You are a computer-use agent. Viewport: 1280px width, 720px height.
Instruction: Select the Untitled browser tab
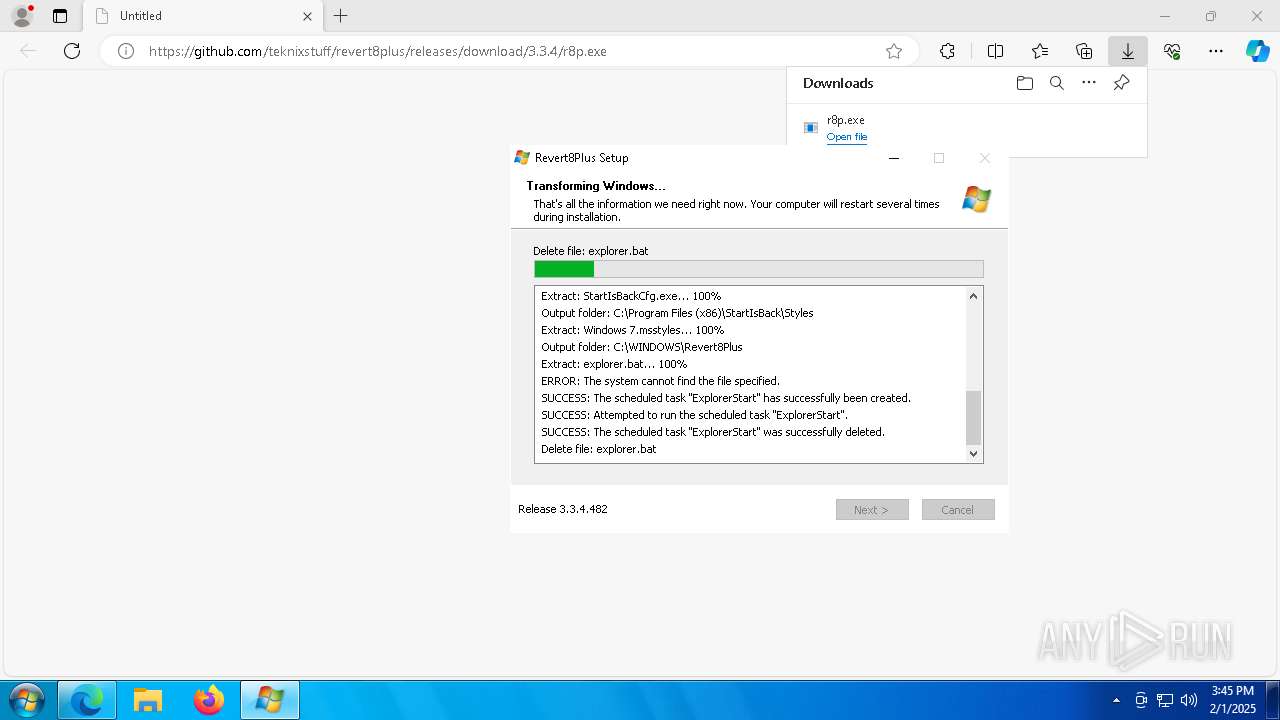(205, 16)
